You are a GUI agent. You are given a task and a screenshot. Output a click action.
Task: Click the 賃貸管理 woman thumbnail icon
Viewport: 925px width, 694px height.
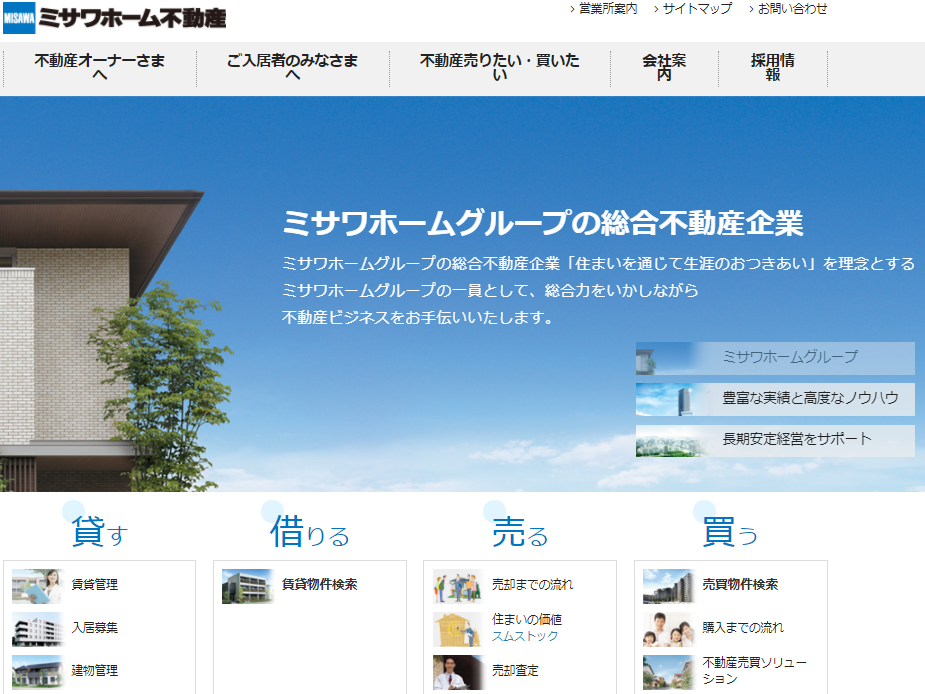pyautogui.click(x=38, y=586)
